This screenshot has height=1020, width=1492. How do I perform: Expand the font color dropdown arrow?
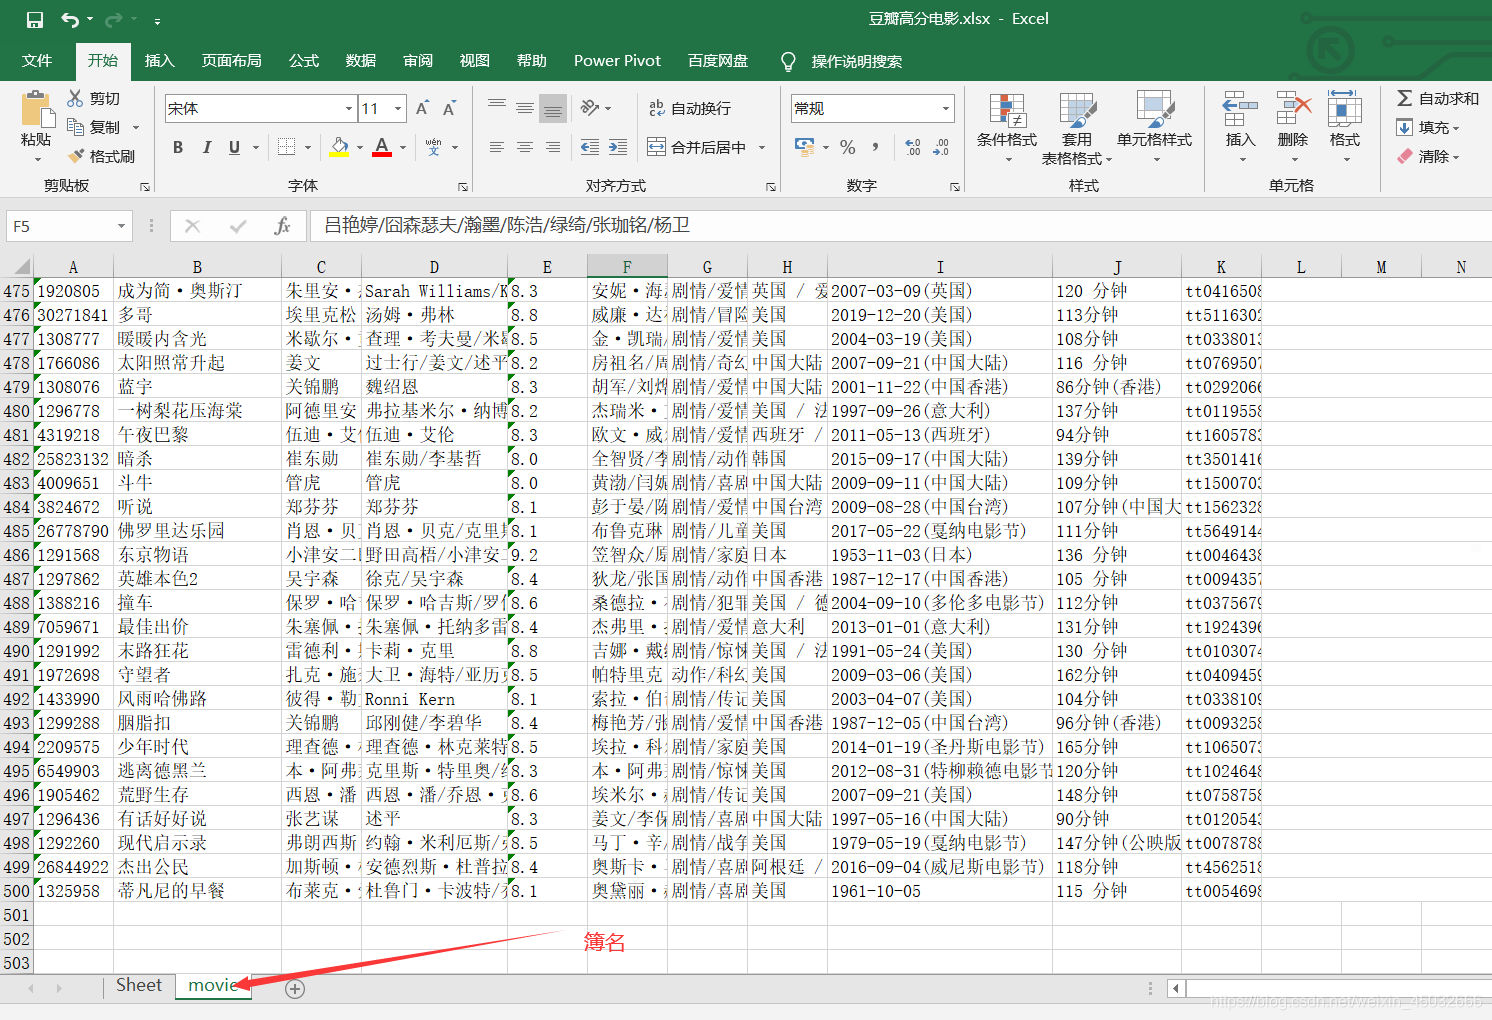tap(403, 147)
